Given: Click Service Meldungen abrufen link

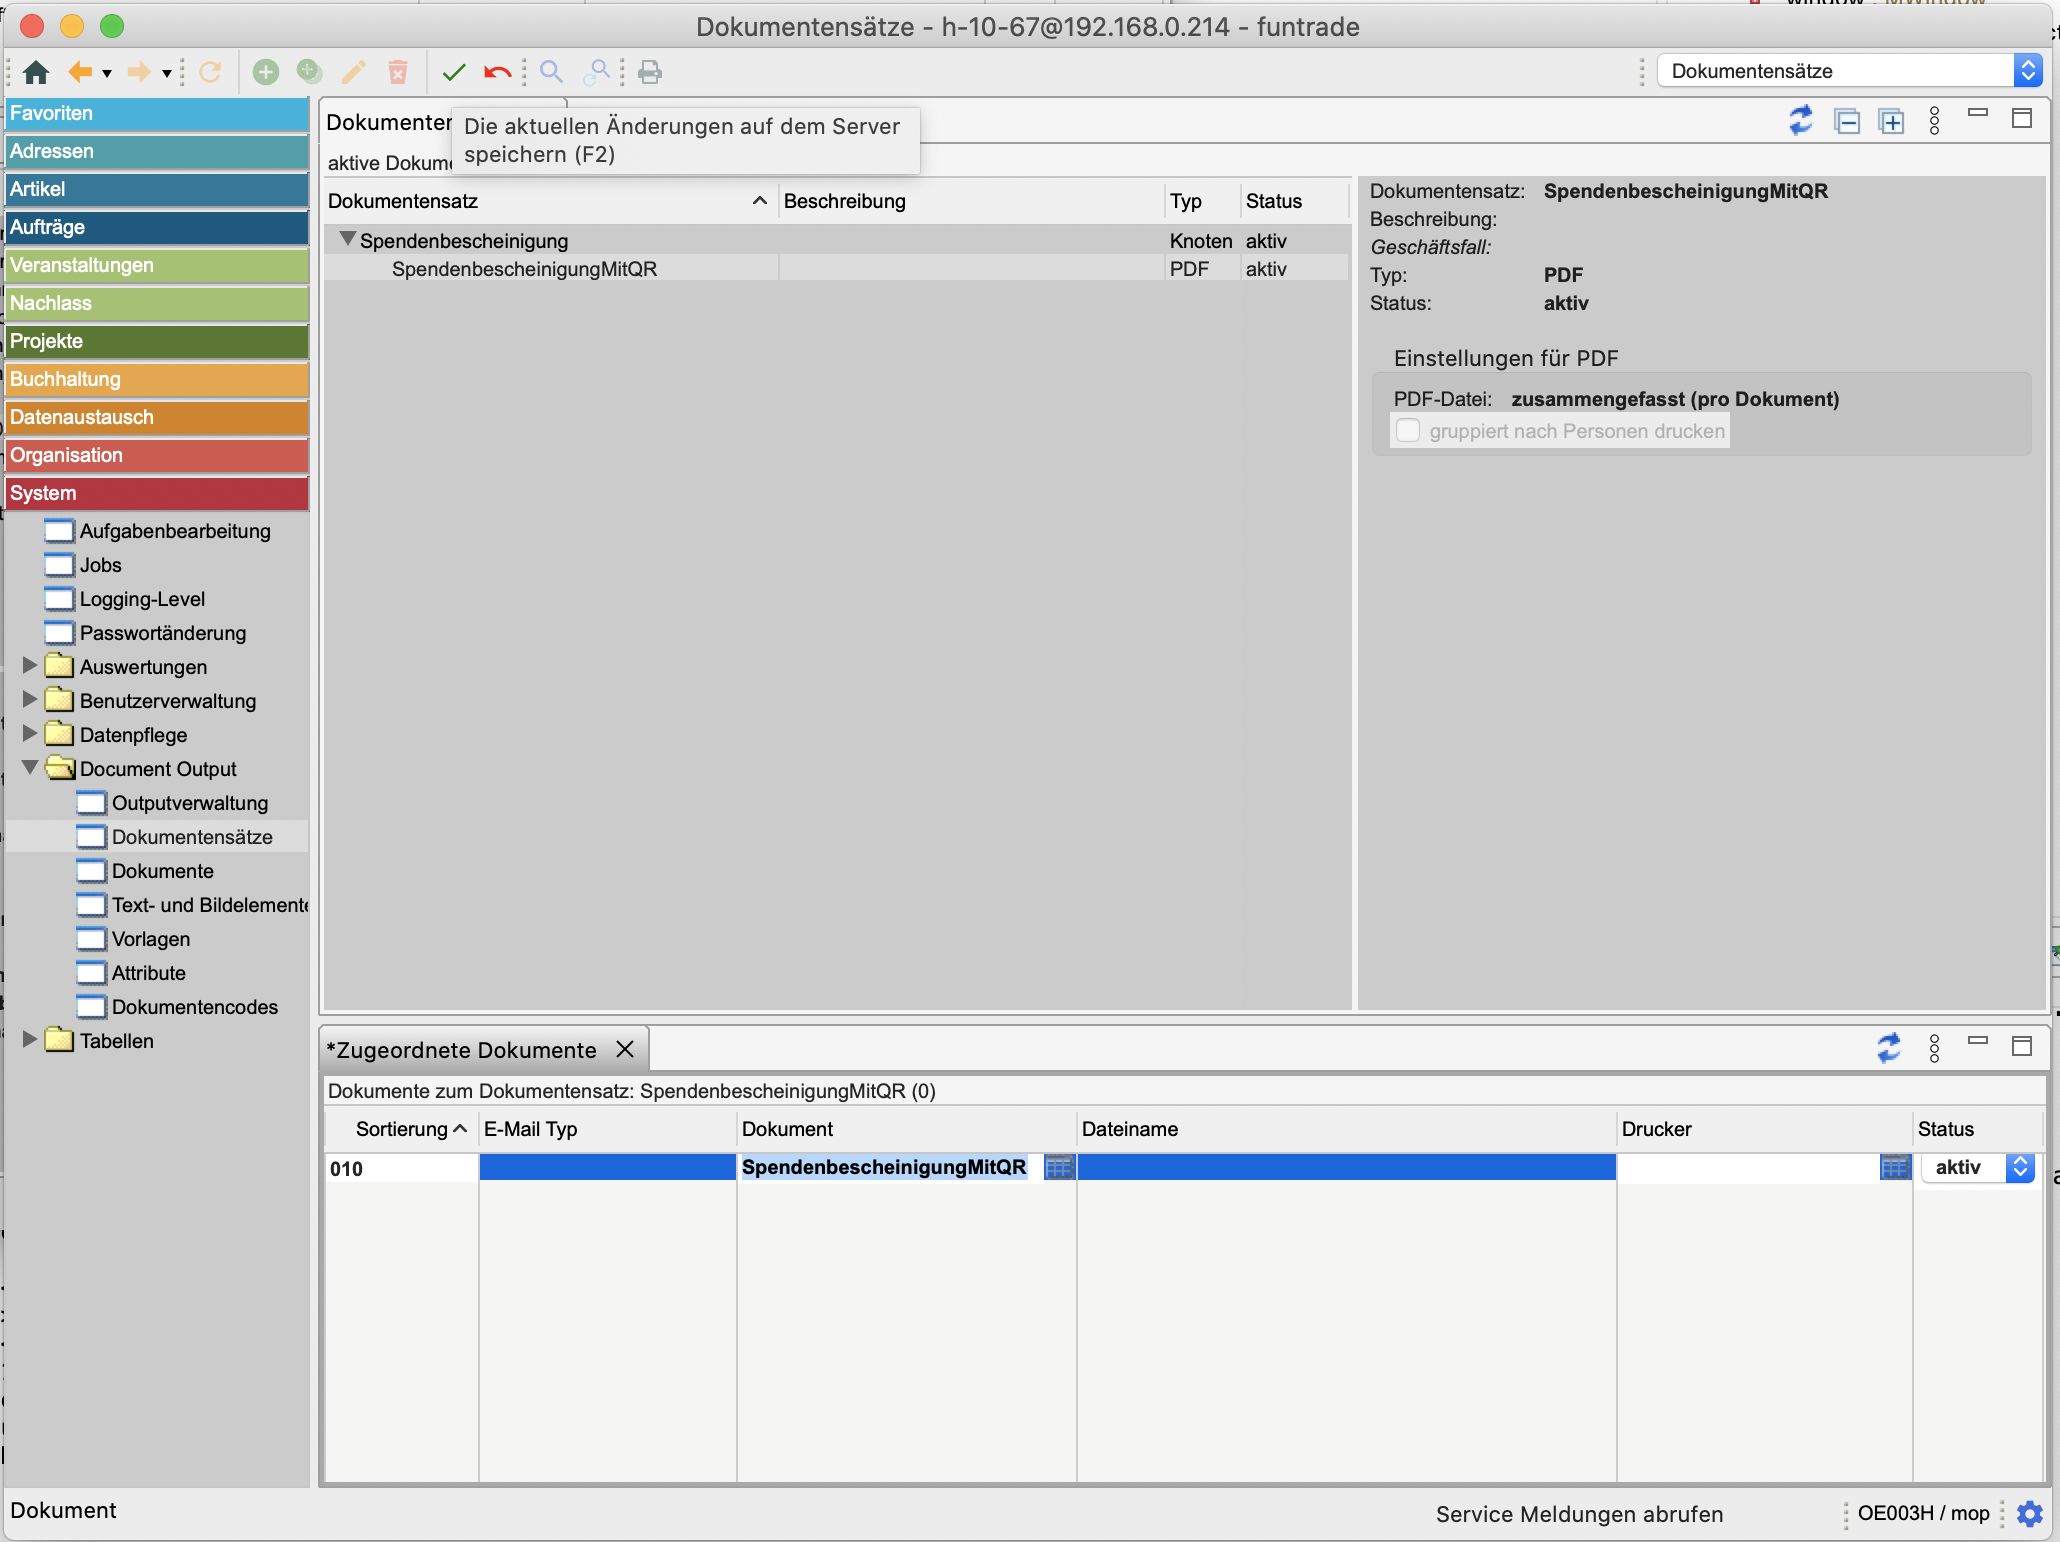Looking at the screenshot, I should click(1579, 1514).
